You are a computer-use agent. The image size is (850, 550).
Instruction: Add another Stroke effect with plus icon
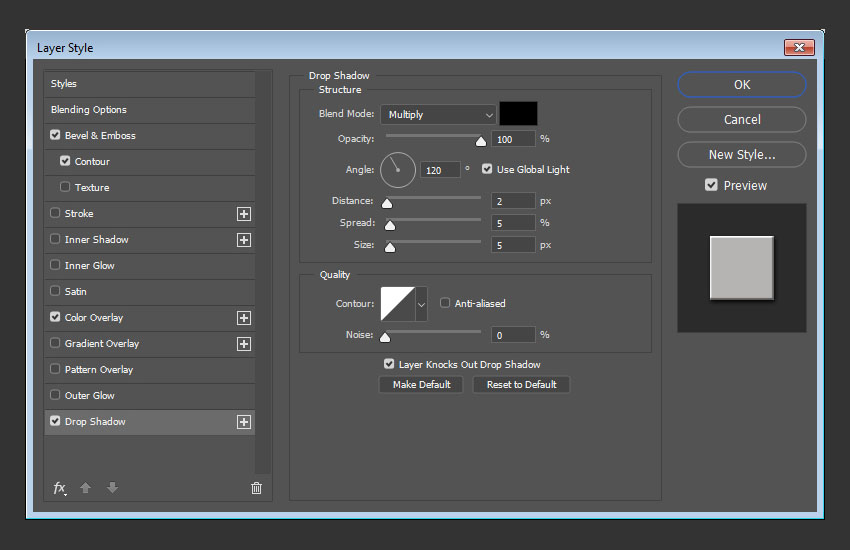click(x=244, y=214)
